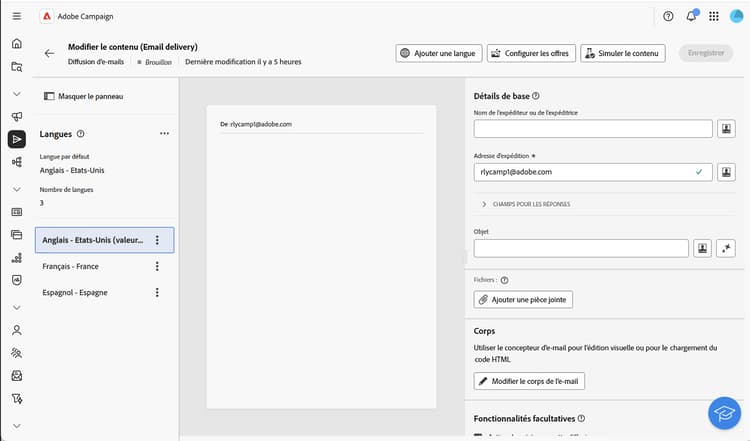Click personalization icon next to sender name
The height and width of the screenshot is (441, 750).
click(x=727, y=128)
